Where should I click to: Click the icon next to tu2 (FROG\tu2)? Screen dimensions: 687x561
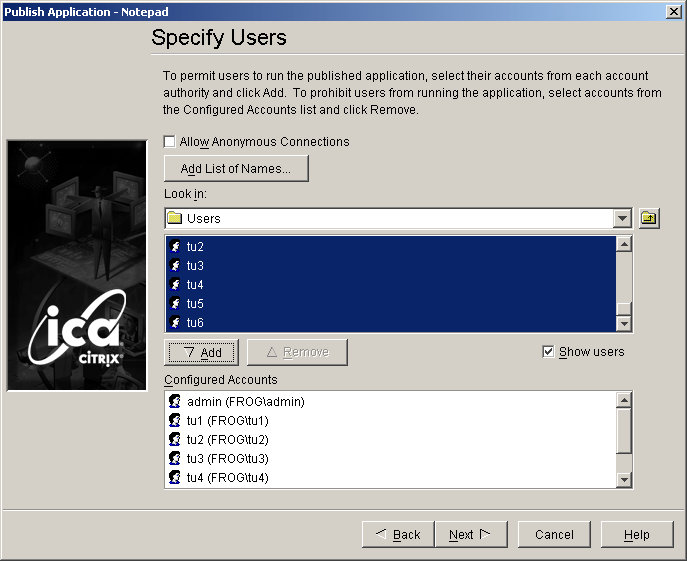point(175,439)
